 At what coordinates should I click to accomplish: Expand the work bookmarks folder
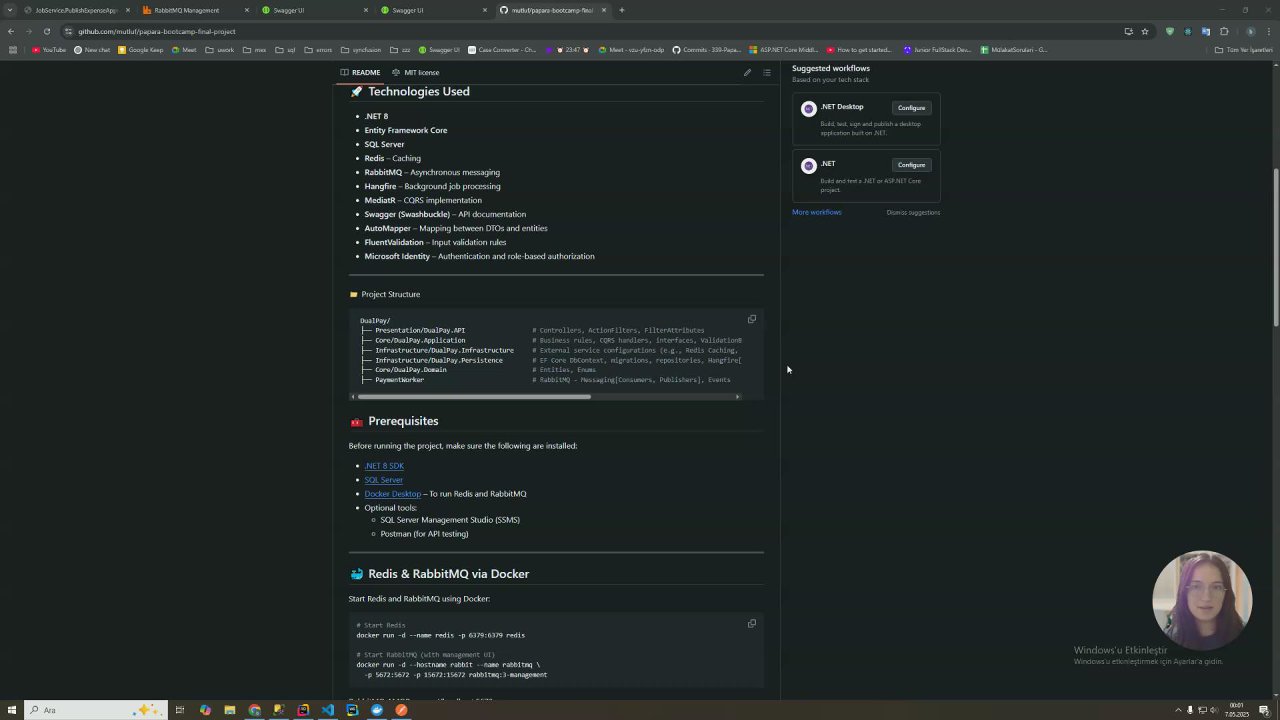[x=221, y=50]
